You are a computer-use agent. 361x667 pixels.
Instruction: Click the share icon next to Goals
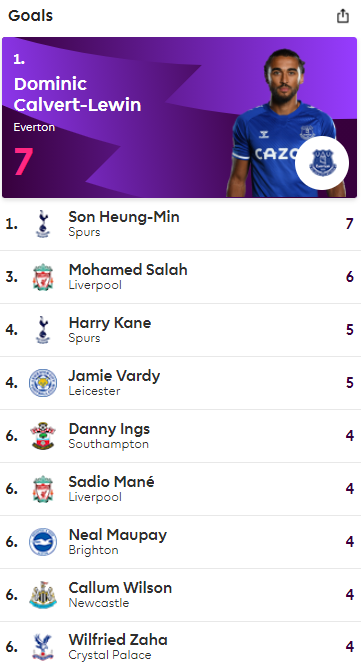(343, 16)
